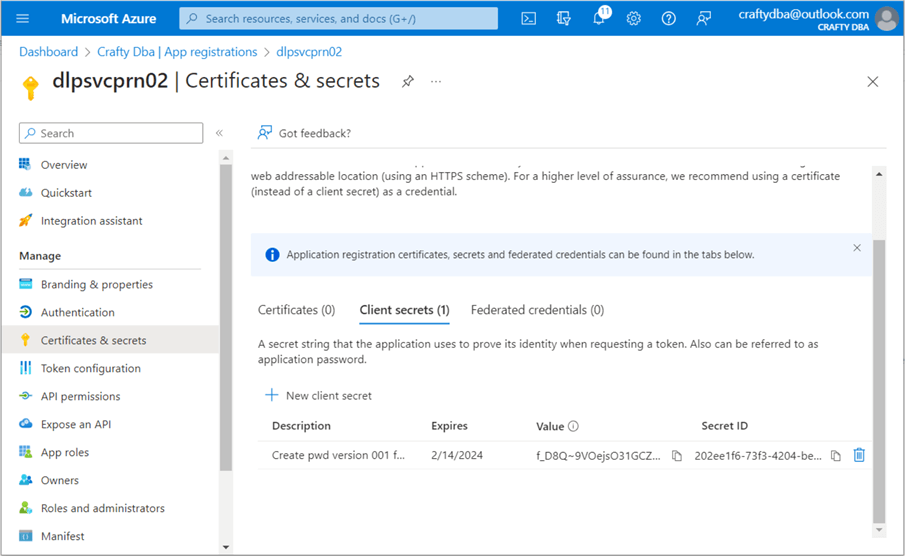The width and height of the screenshot is (905, 556).
Task: Go to Dashboard breadcrumb link
Action: [x=48, y=52]
